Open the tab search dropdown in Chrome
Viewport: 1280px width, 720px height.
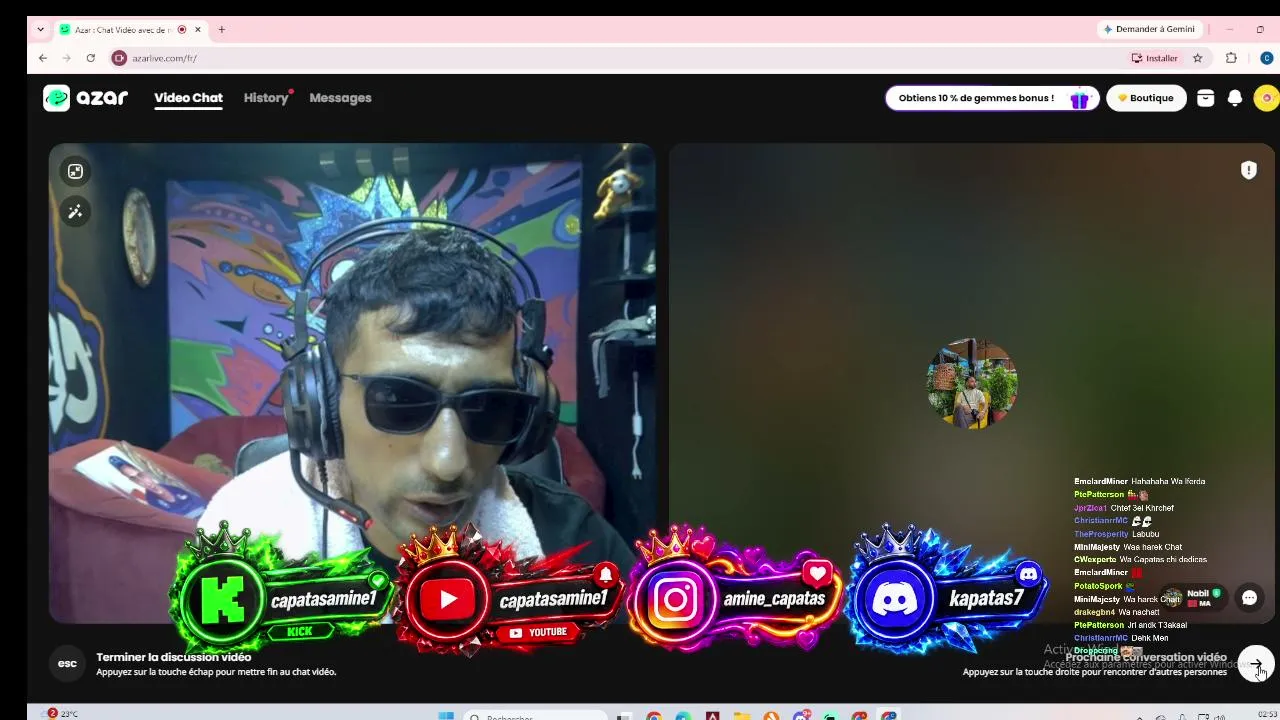(40, 30)
